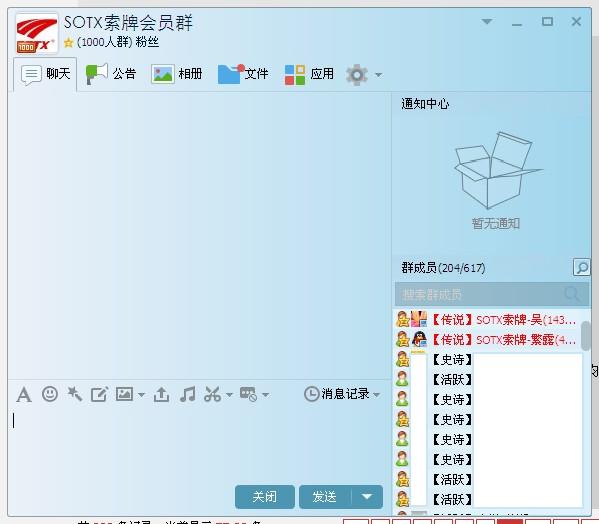Expand the screenshot options dropdown arrow
599x524 pixels.
[x=229, y=395]
